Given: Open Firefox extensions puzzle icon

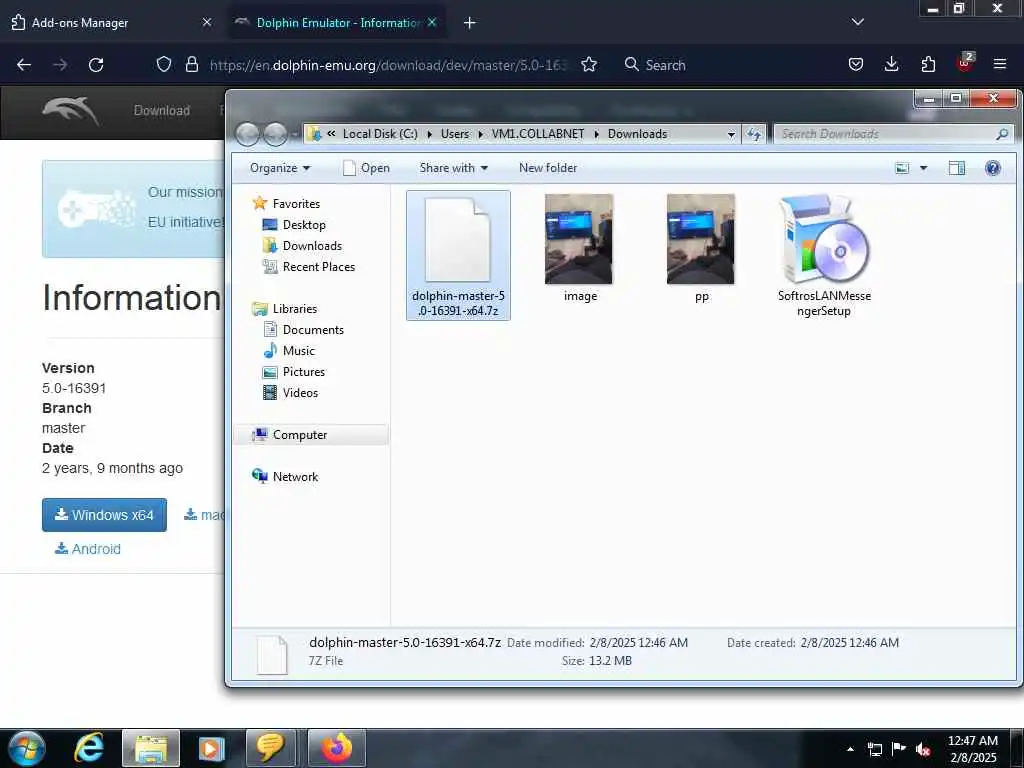Looking at the screenshot, I should [928, 64].
